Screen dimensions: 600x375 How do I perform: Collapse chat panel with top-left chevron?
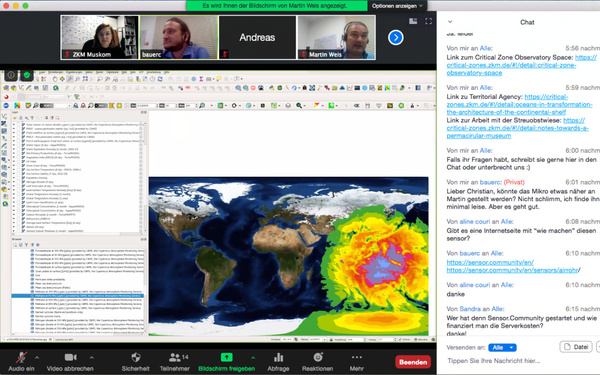pos(450,22)
